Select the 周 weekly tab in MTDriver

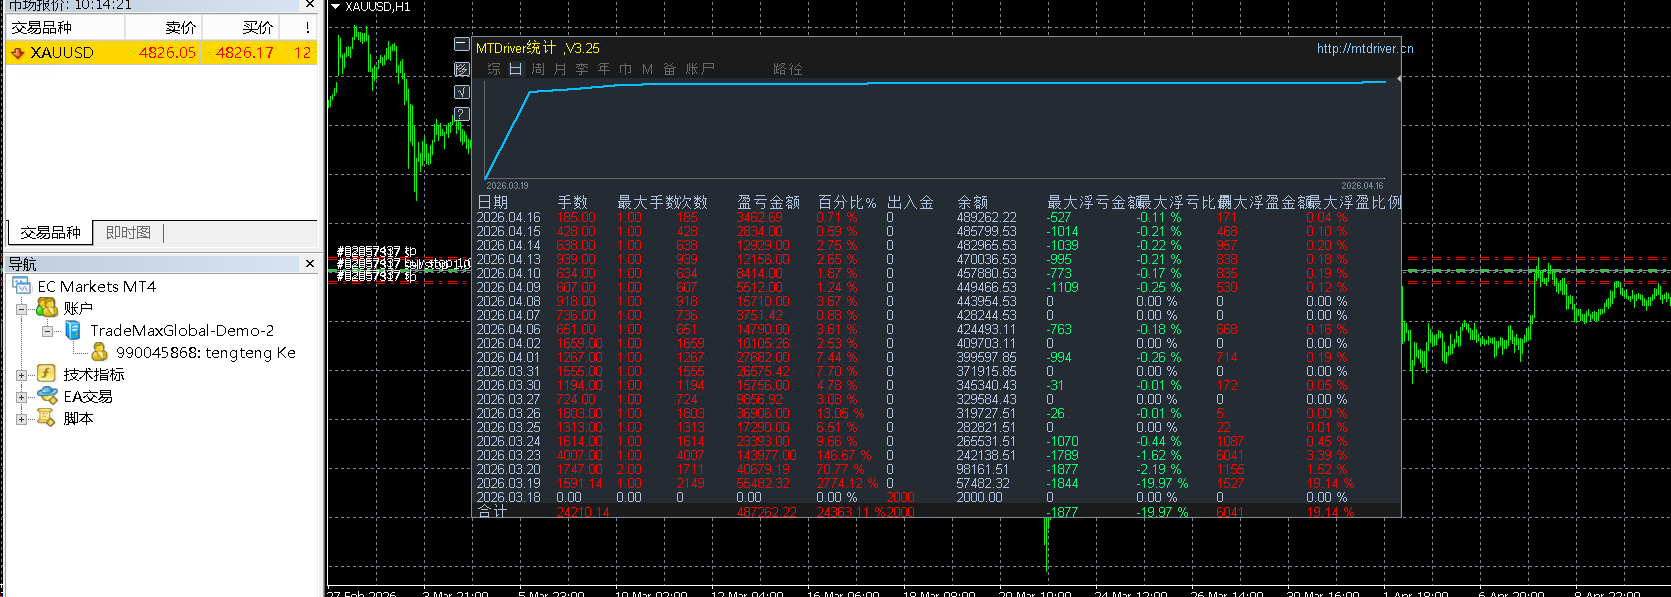pyautogui.click(x=538, y=69)
